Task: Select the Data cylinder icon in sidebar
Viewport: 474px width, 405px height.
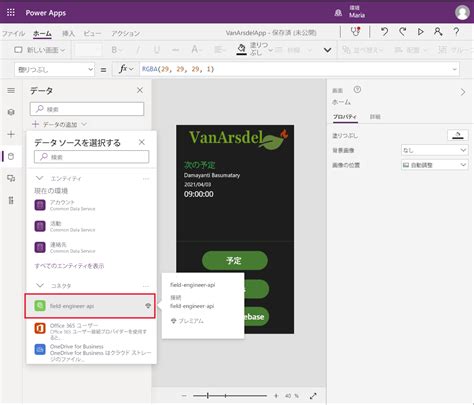Action: (11, 156)
